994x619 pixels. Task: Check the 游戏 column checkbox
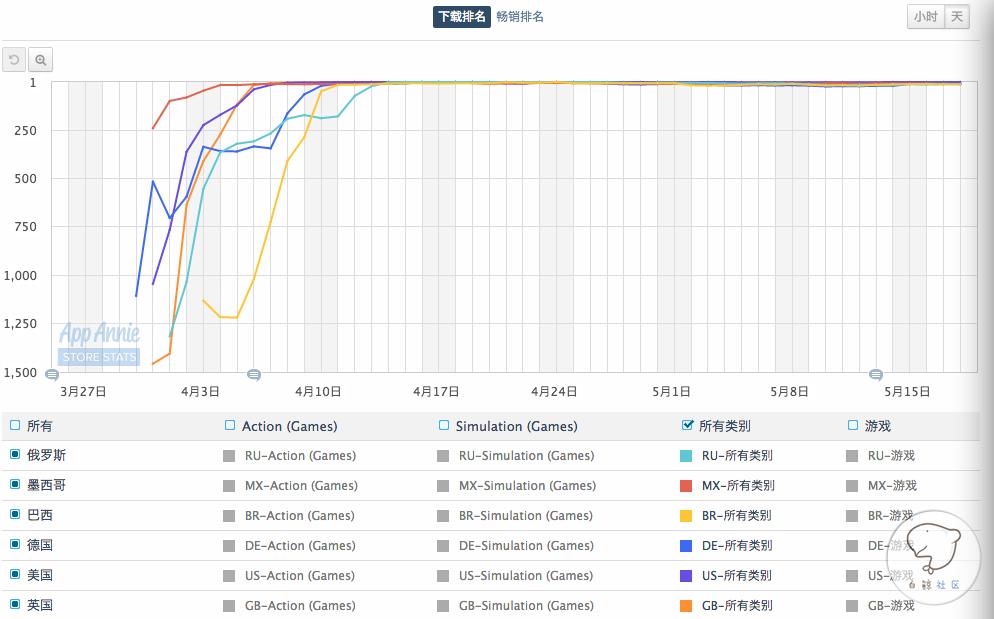(853, 426)
